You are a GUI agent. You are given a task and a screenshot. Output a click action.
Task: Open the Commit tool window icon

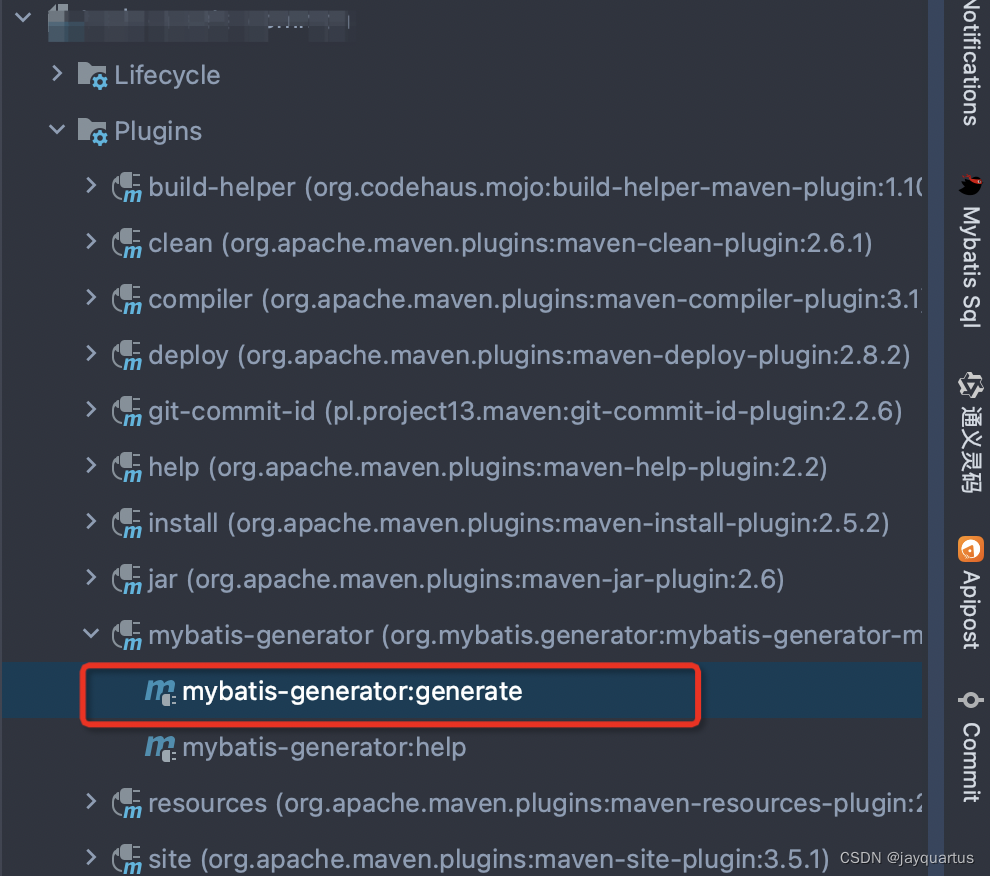coord(970,700)
